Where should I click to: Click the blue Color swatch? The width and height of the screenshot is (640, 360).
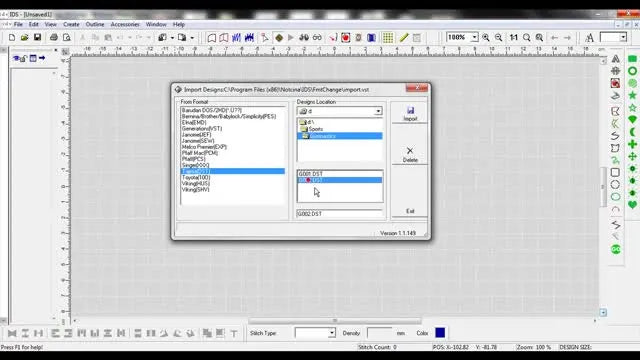pos(440,333)
